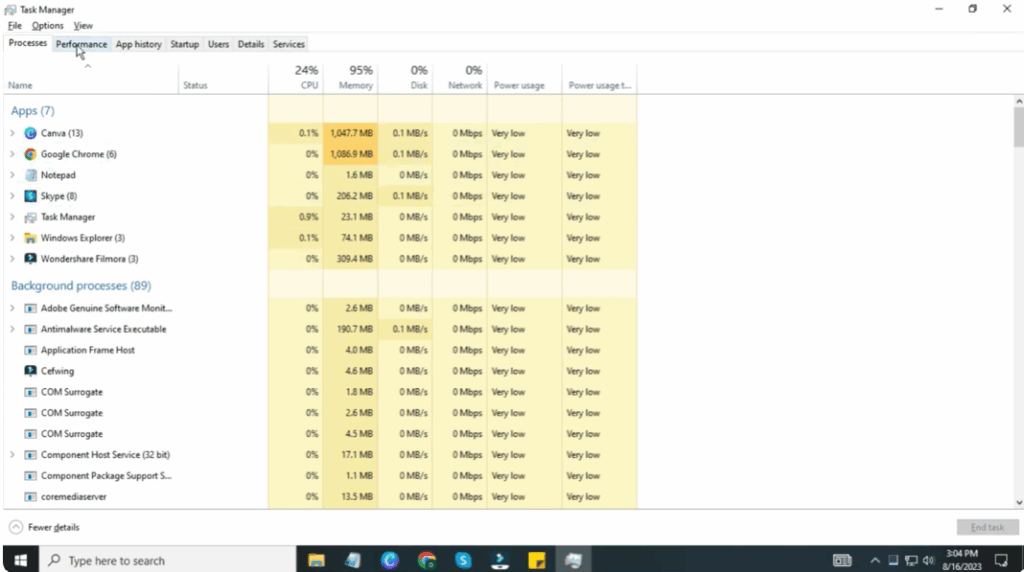Click the Google Chrome process icon
Image resolution: width=1024 pixels, height=572 pixels.
(30, 154)
